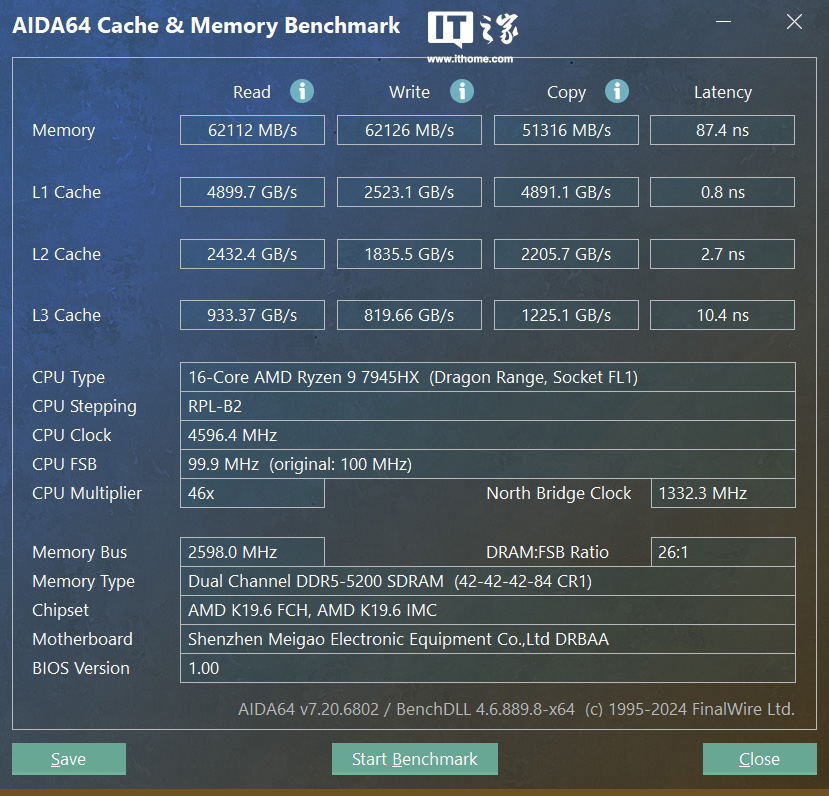Screen dimensions: 829x796
Task: Click the Save button
Action: 69,759
